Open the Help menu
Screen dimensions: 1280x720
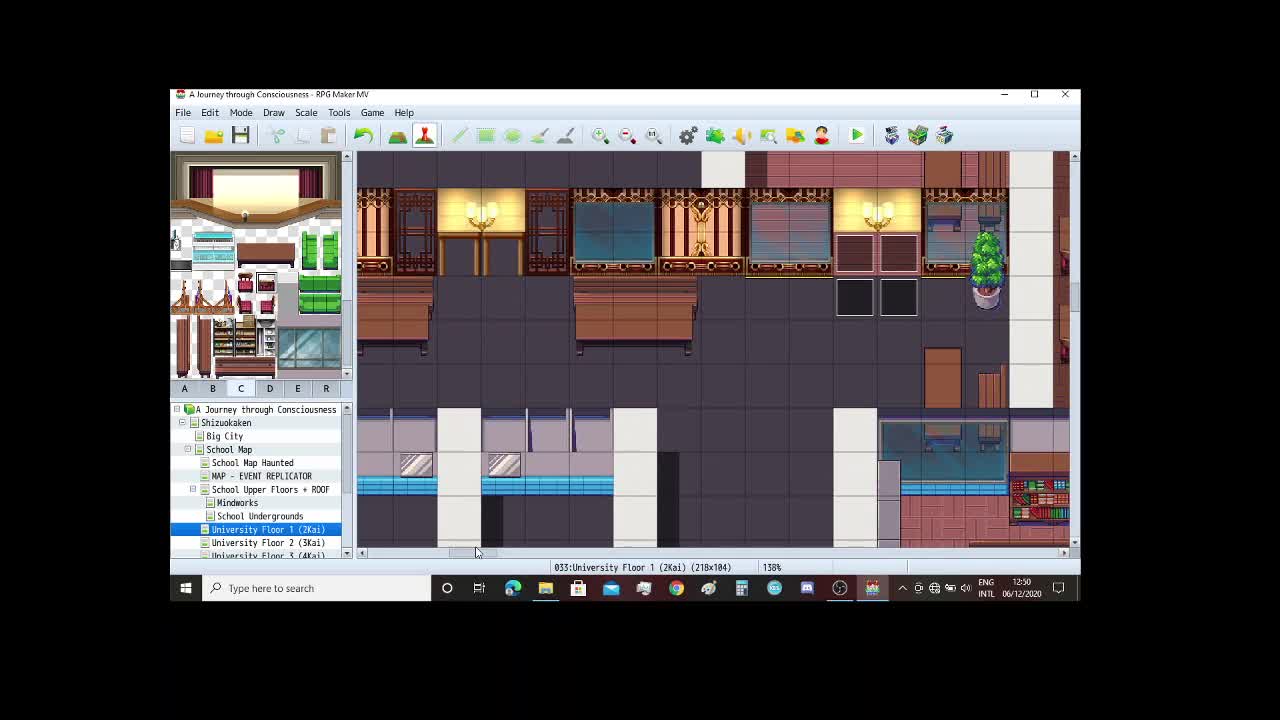click(x=404, y=112)
